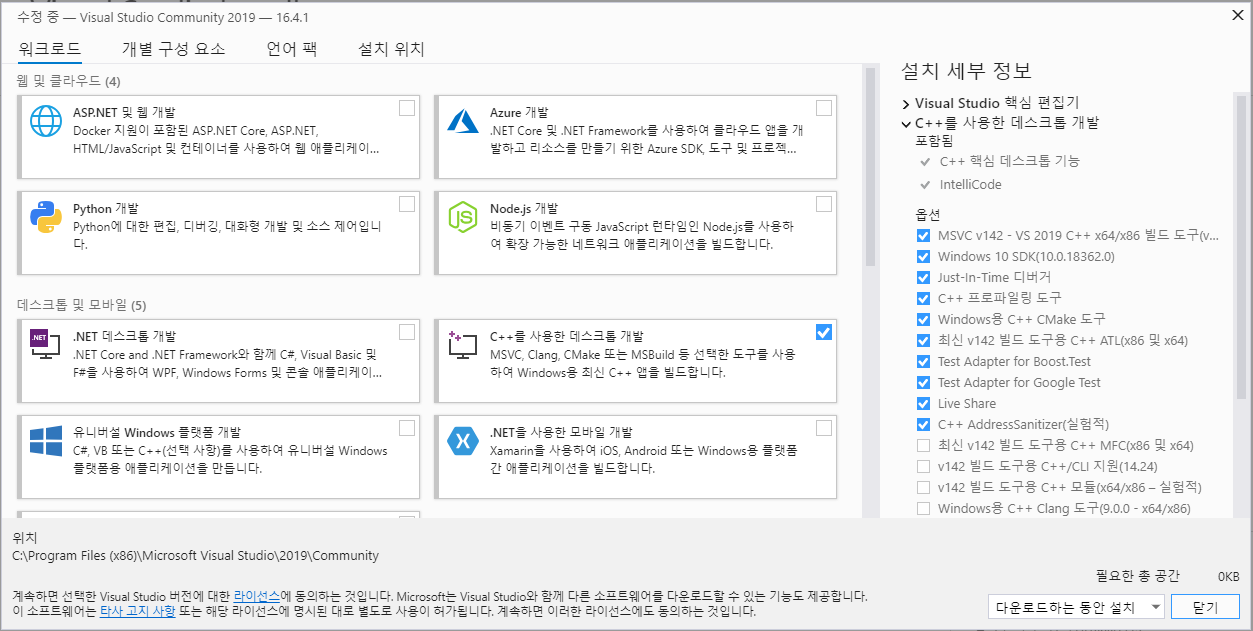Open the 다운로드하는 동안 설치 dropdown
The width and height of the screenshot is (1253, 631).
coord(1076,607)
